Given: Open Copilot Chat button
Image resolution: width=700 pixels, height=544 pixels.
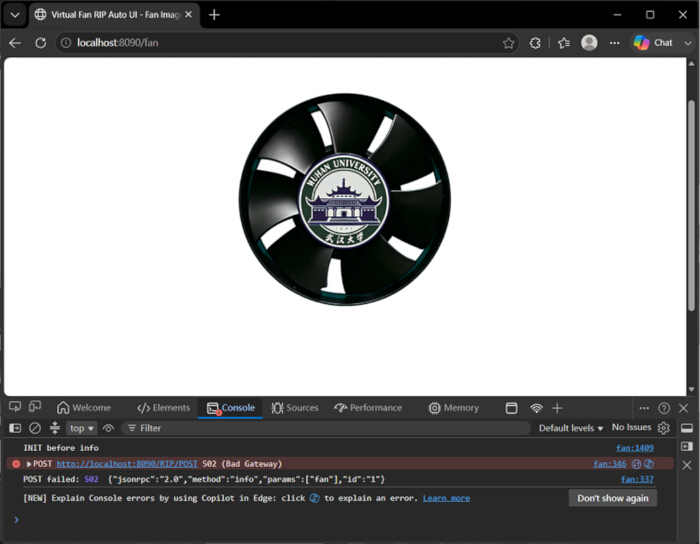Looking at the screenshot, I should [x=653, y=43].
